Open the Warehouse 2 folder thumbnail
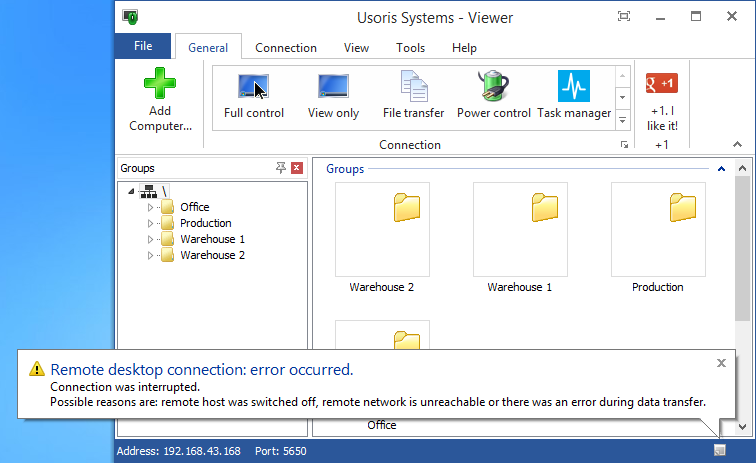Screen dimensions: 756x463 click(381, 229)
